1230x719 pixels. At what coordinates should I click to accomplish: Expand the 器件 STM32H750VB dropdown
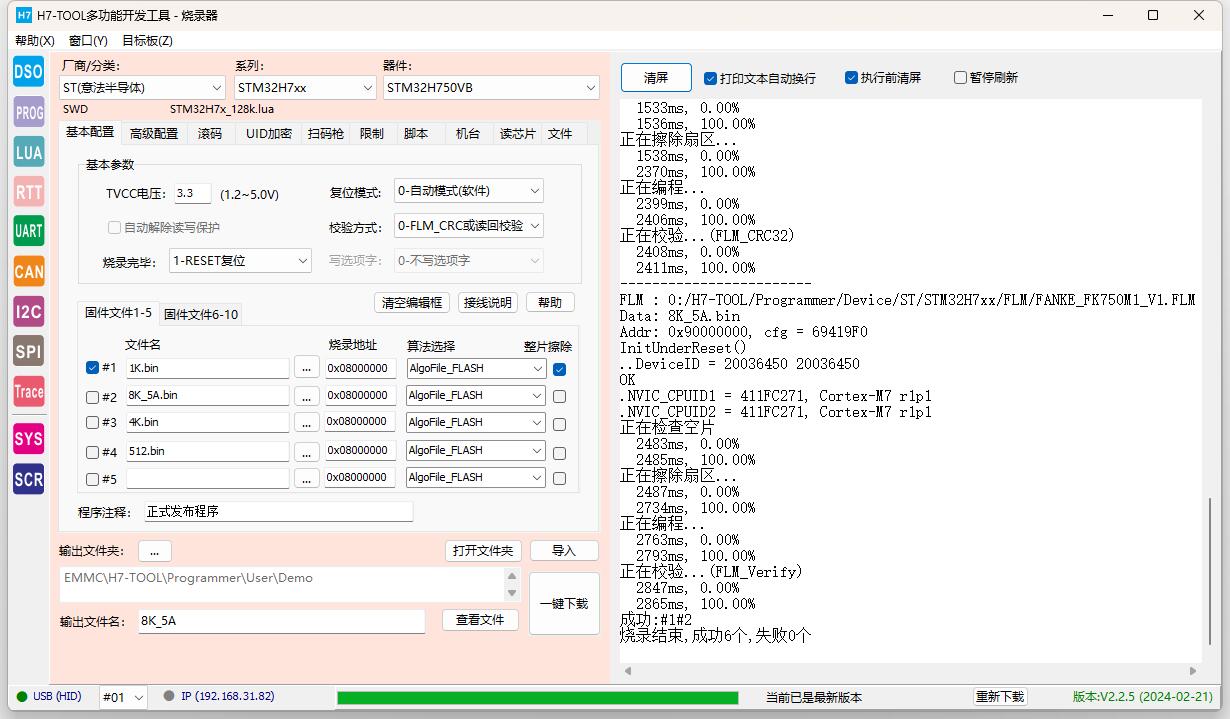pyautogui.click(x=491, y=88)
